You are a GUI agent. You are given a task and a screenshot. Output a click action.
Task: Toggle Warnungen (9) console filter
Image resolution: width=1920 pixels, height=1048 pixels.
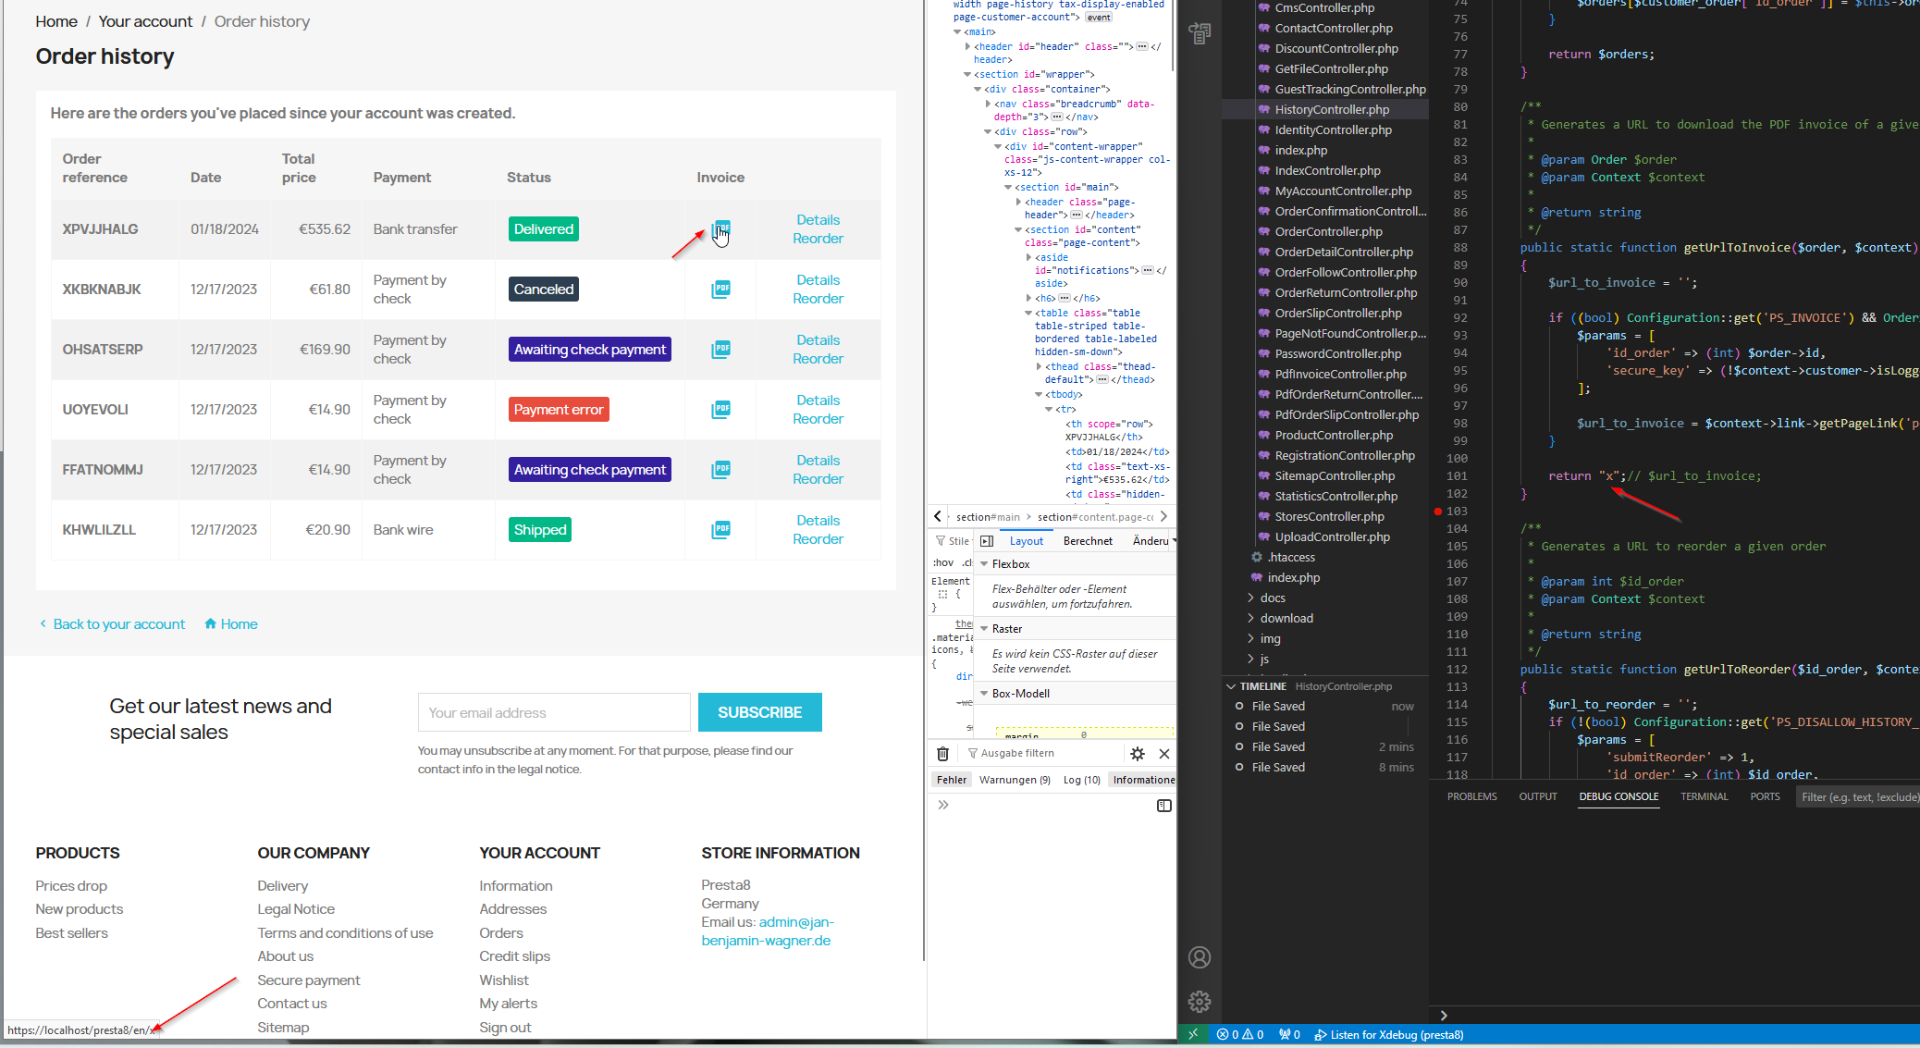(x=1014, y=780)
